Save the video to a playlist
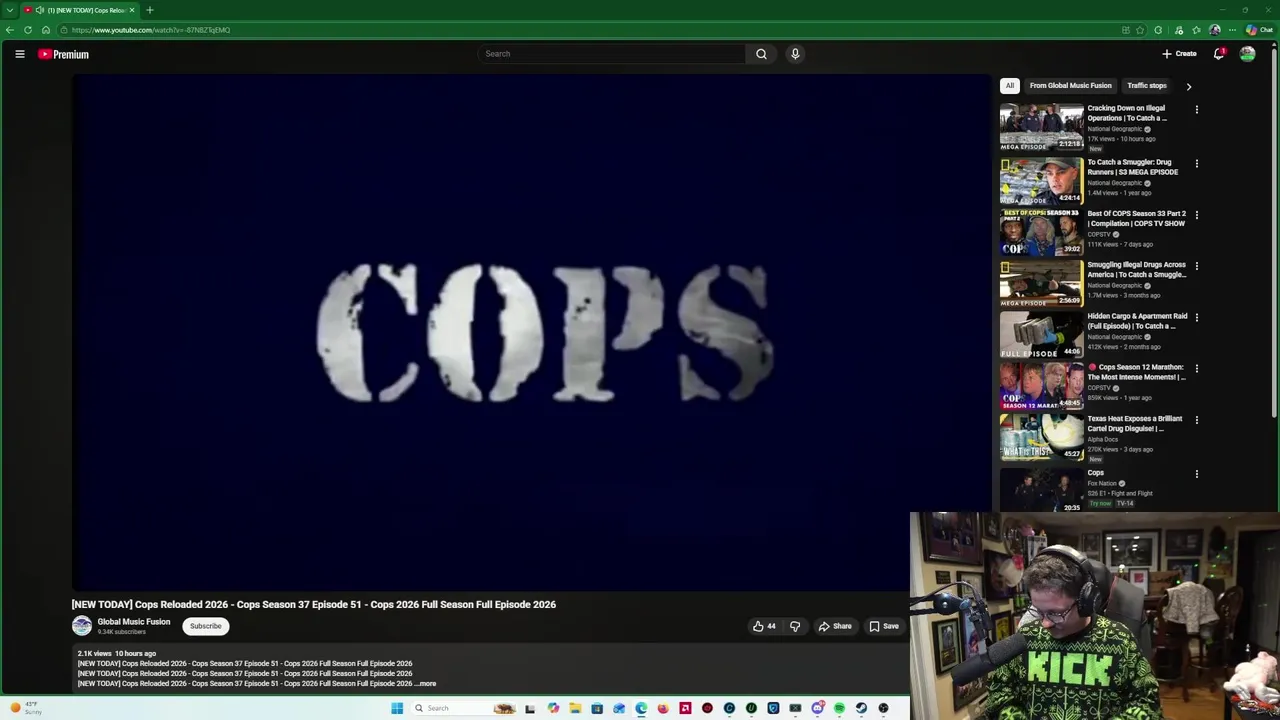The image size is (1280, 720). pos(884,626)
